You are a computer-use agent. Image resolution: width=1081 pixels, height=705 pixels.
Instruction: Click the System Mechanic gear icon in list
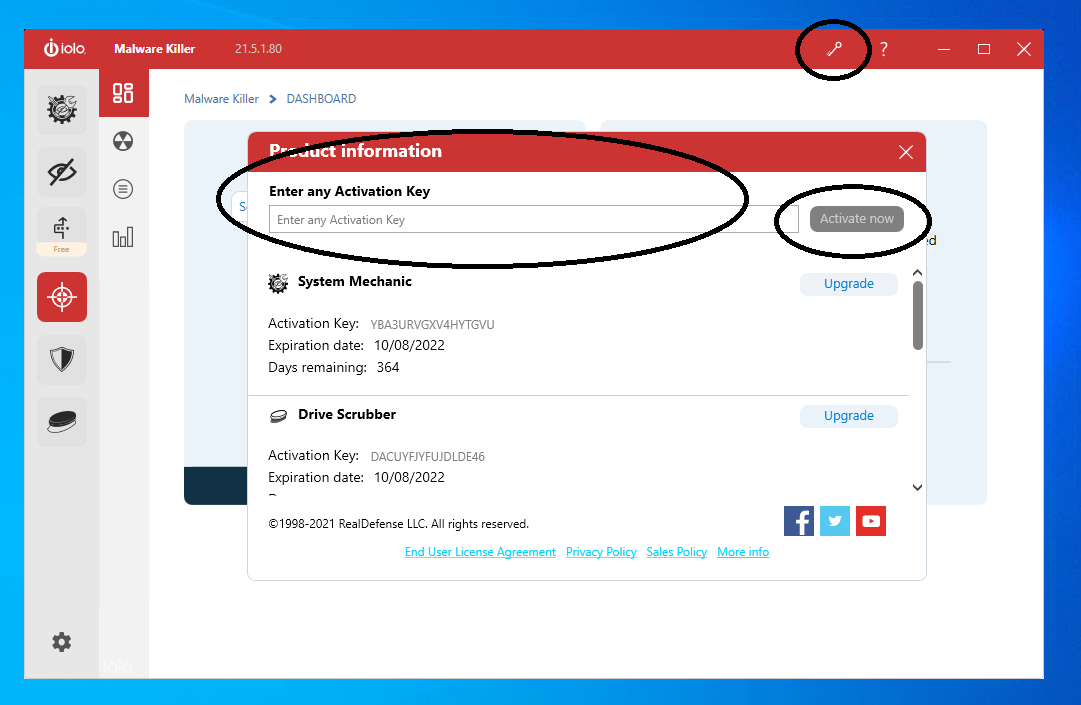[278, 283]
